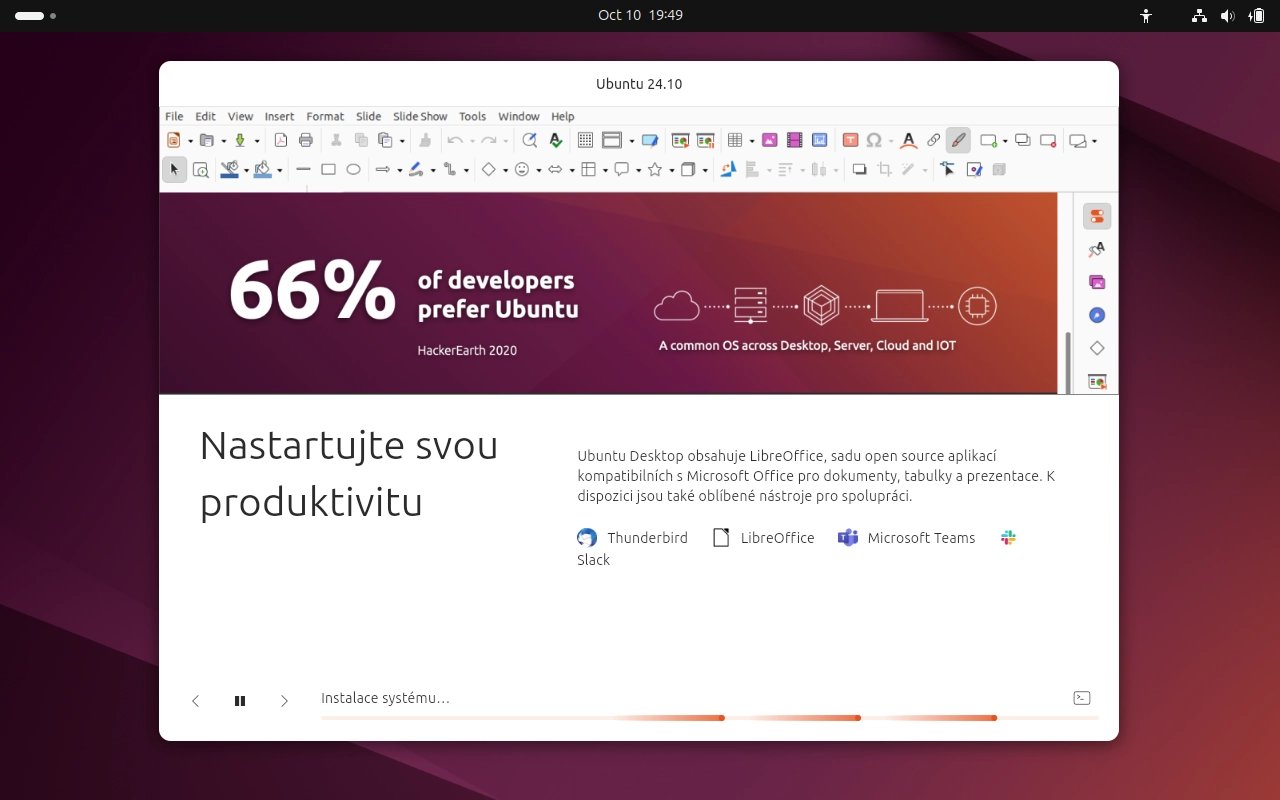The width and height of the screenshot is (1280, 800).
Task: Open the sidebar Shapes diamond icon
Action: (1097, 348)
